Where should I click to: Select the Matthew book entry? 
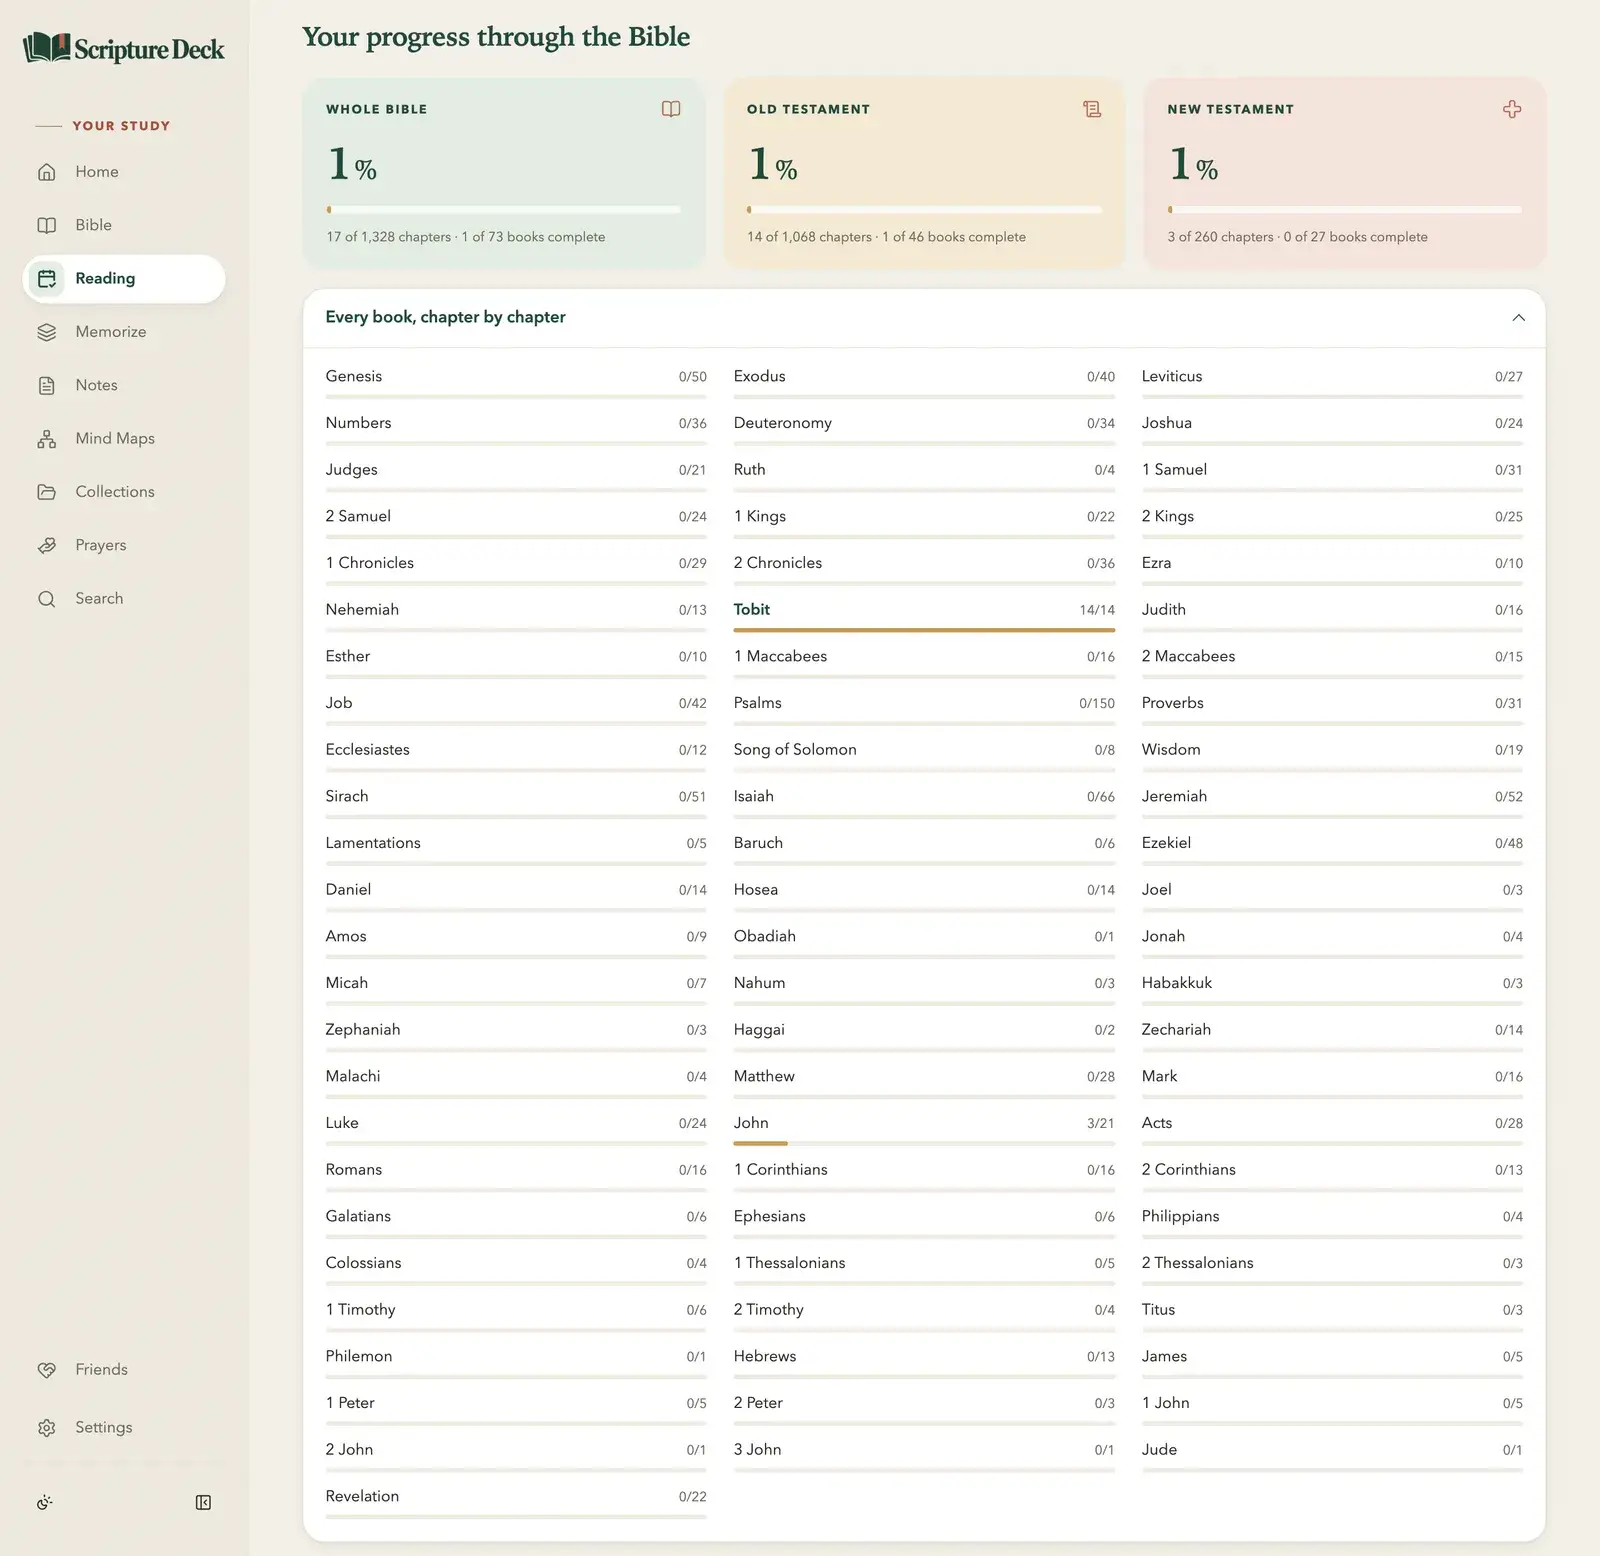point(924,1081)
